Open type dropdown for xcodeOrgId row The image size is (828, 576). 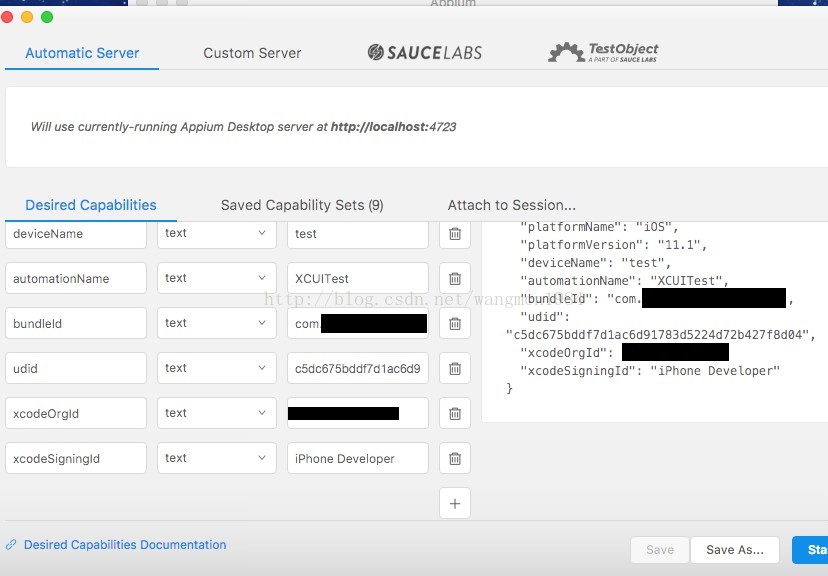[217, 413]
